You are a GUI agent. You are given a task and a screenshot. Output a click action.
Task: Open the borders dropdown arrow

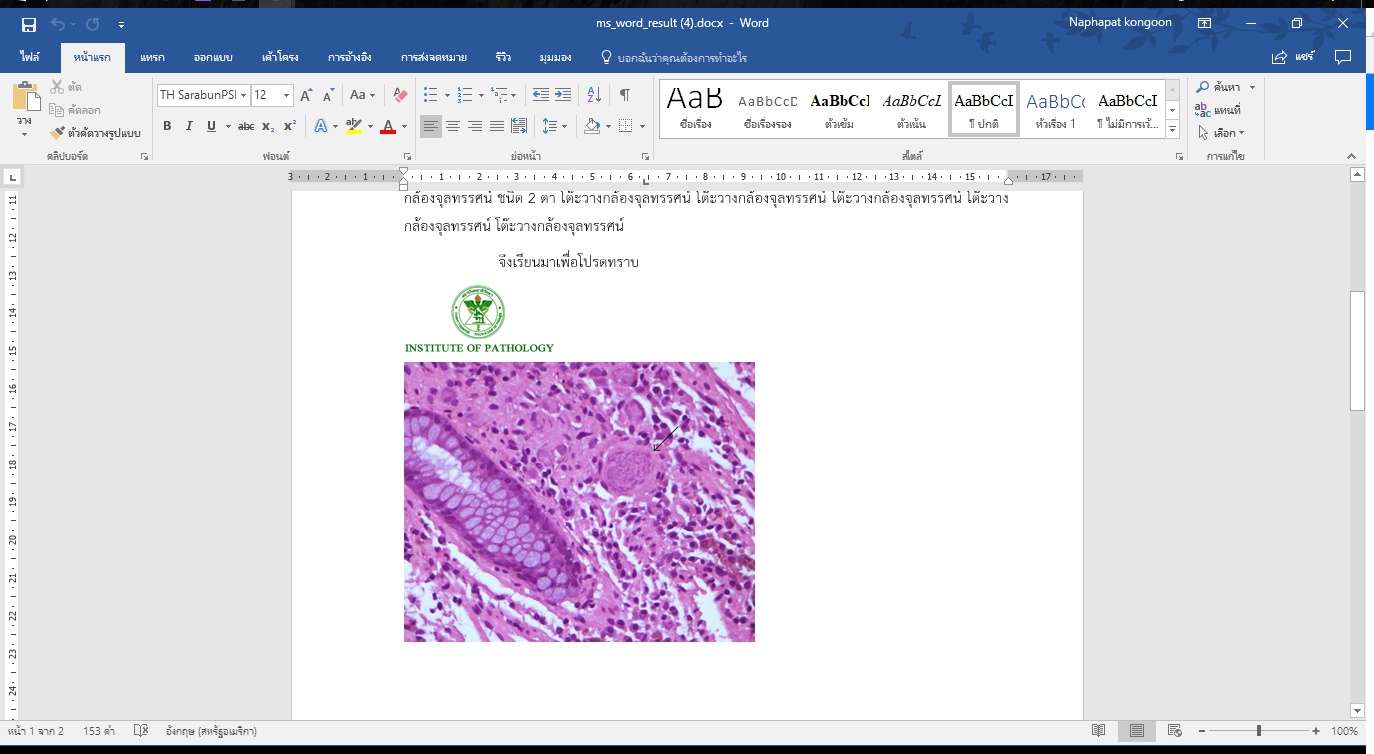[x=642, y=126]
